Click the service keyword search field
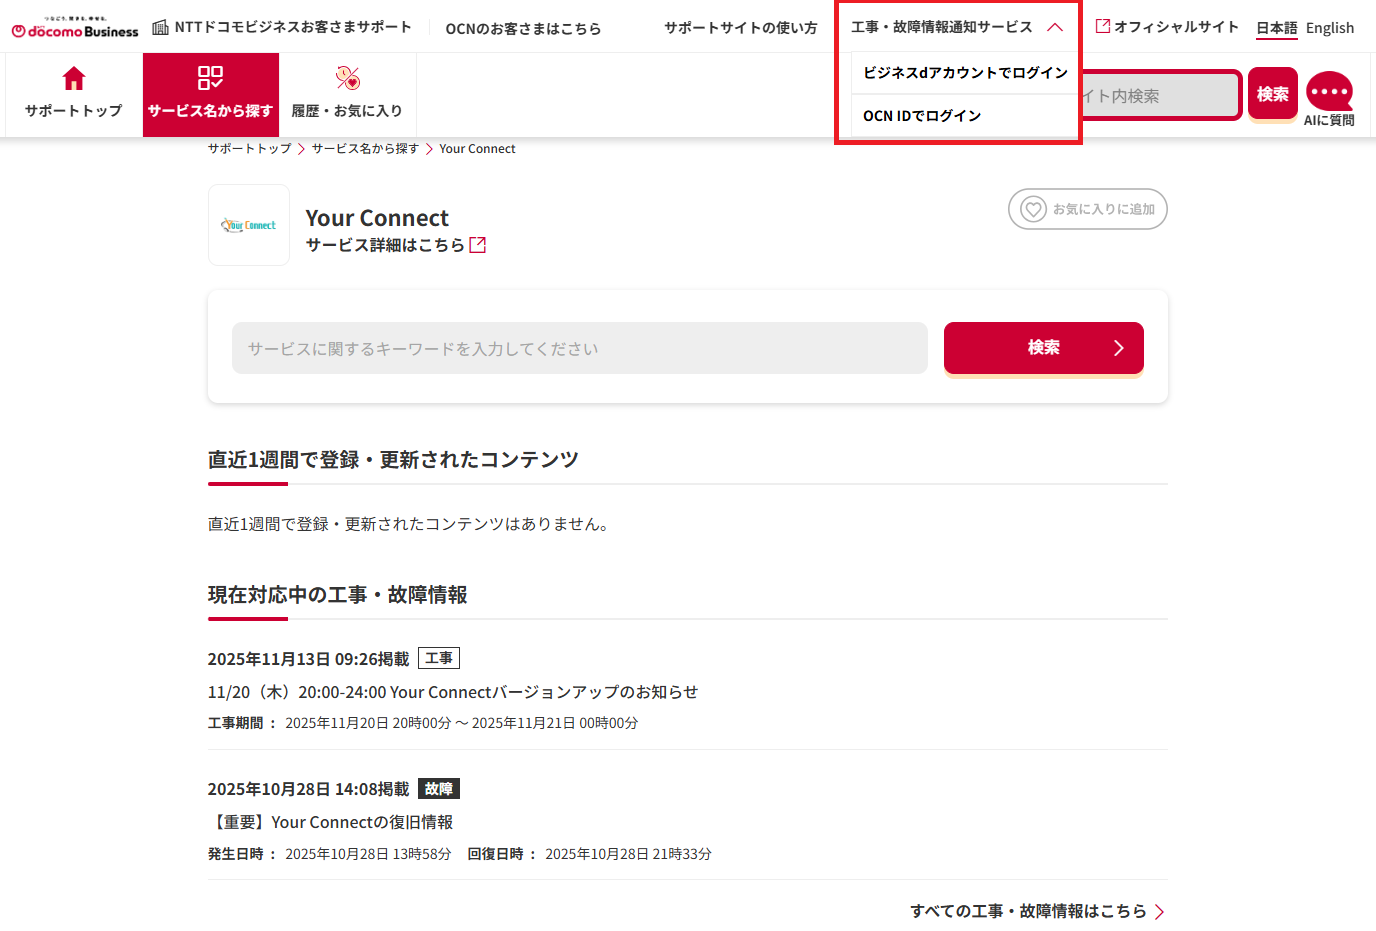This screenshot has height=931, width=1376. (580, 348)
